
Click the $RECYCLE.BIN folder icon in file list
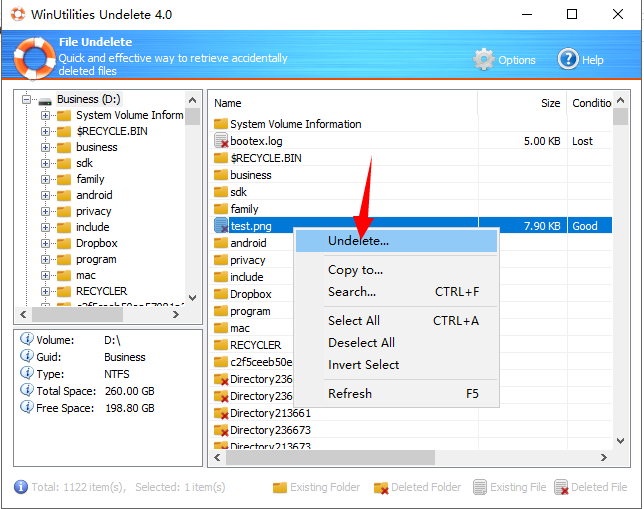221,158
